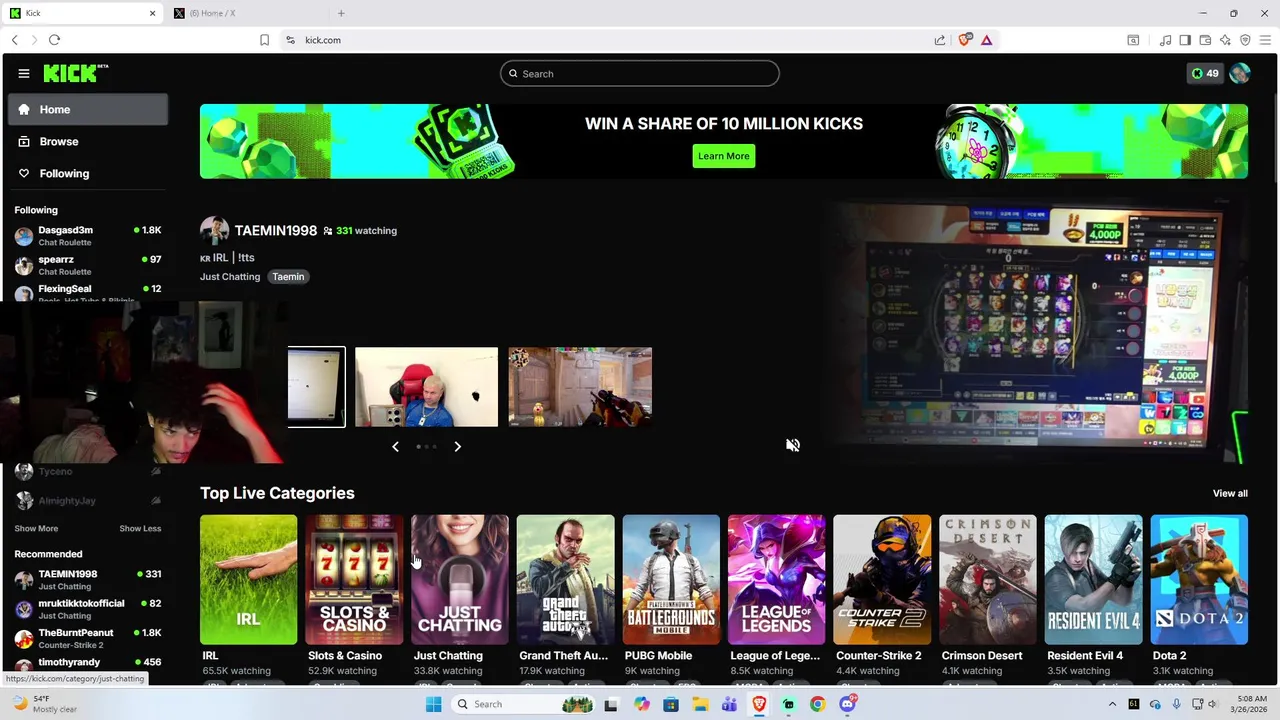Open the Counter-Strike 2 category card
This screenshot has width=1280, height=720.
tap(882, 580)
